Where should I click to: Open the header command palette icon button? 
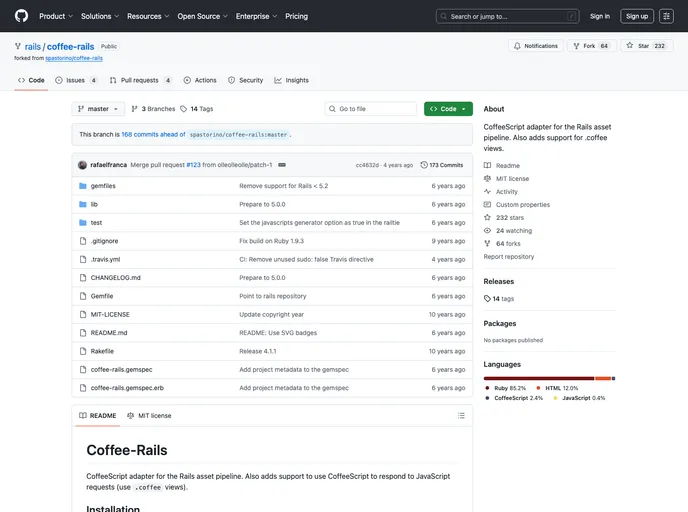(666, 16)
